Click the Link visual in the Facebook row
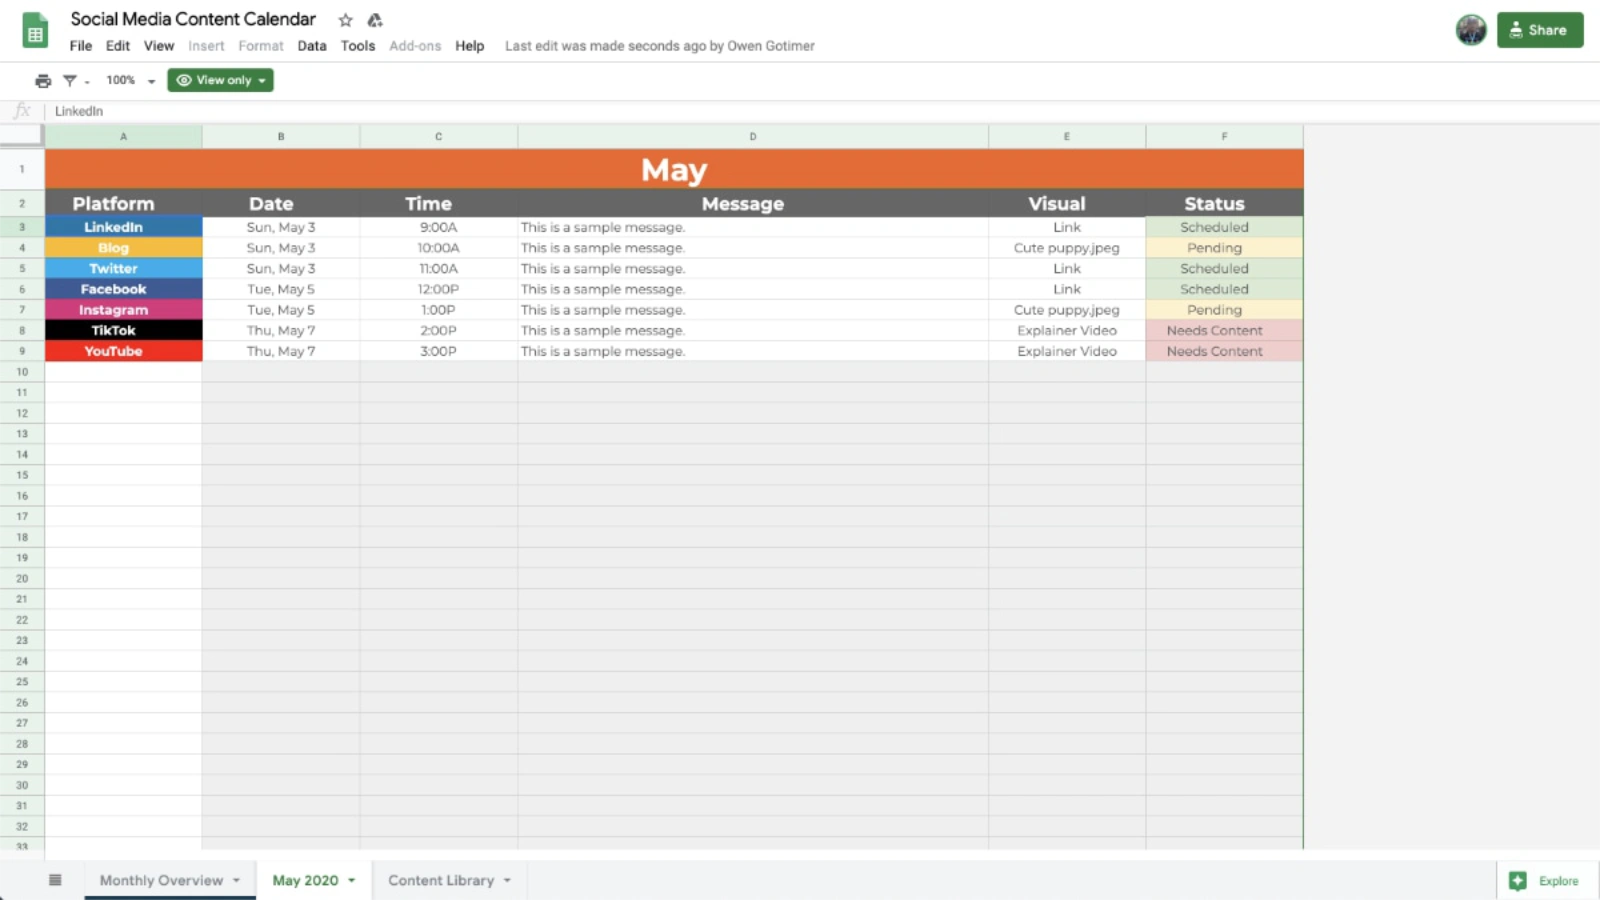 pyautogui.click(x=1067, y=289)
